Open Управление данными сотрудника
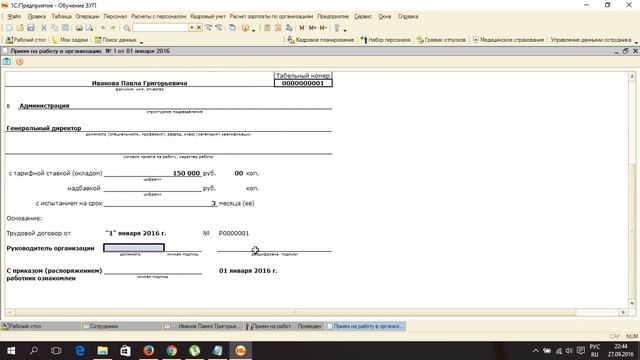Screen dimensions: 640x360 coord(591,40)
